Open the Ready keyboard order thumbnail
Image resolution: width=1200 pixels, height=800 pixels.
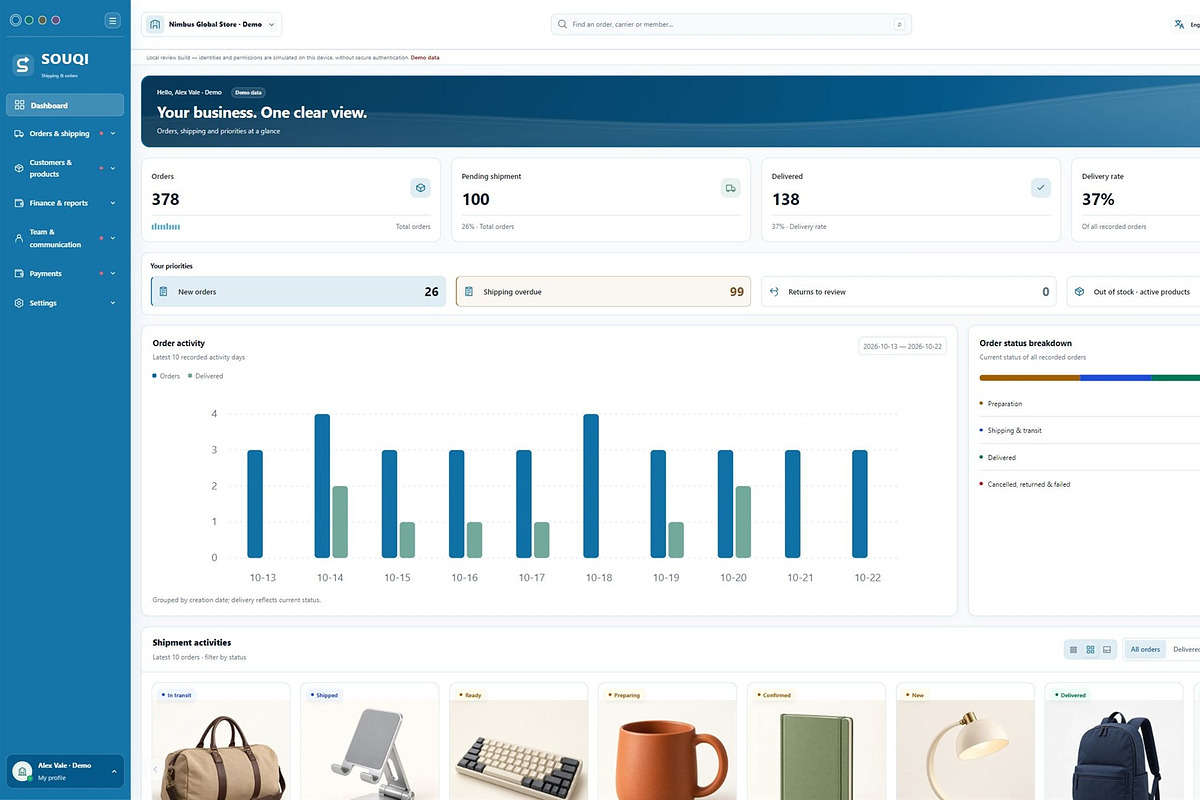pyautogui.click(x=518, y=750)
